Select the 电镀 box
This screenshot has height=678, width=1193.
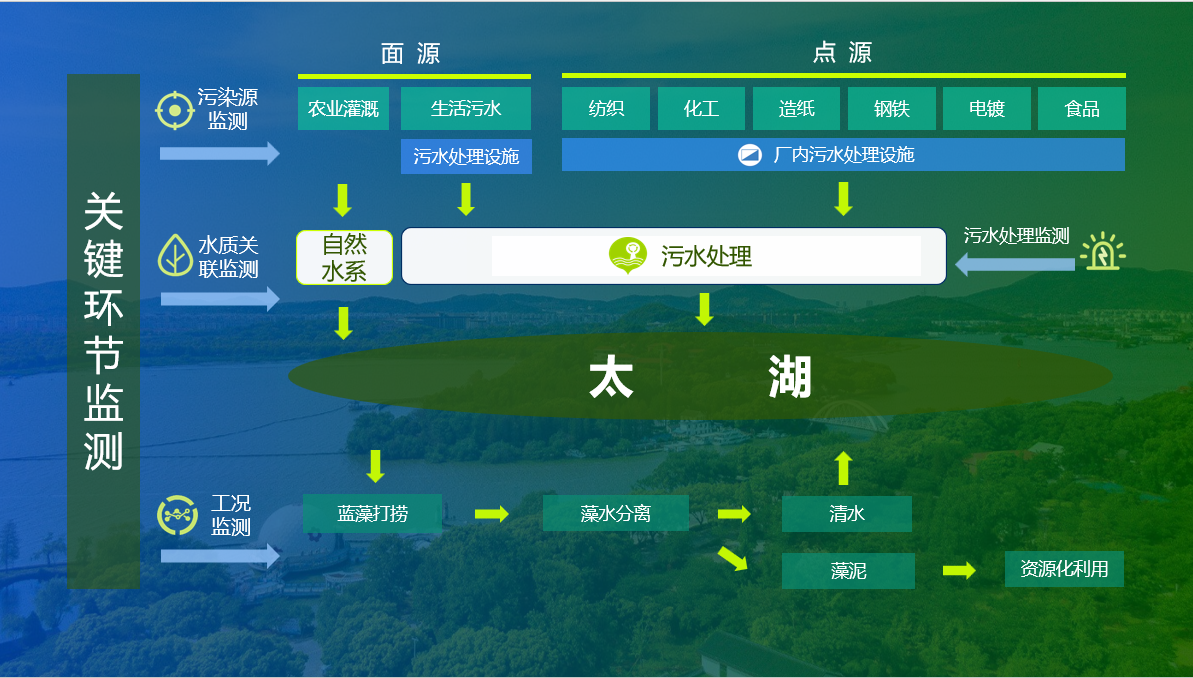[987, 109]
